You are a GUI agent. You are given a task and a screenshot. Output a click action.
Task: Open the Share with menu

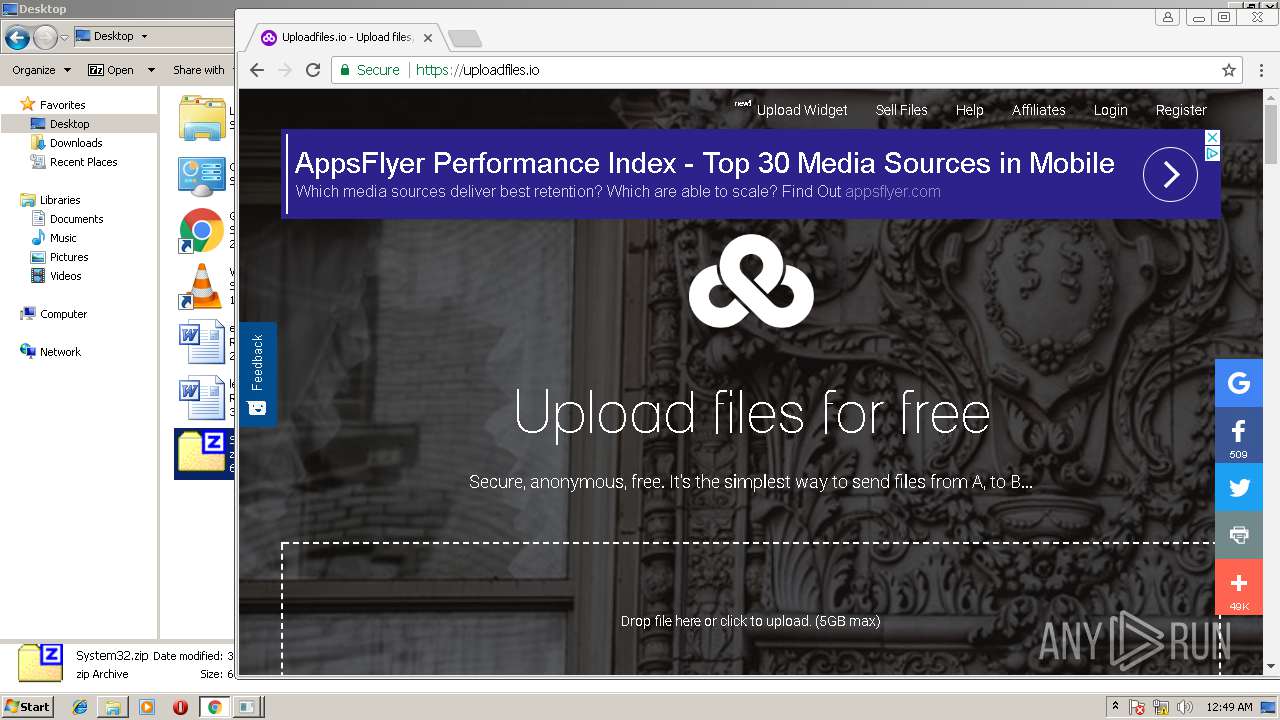[199, 70]
